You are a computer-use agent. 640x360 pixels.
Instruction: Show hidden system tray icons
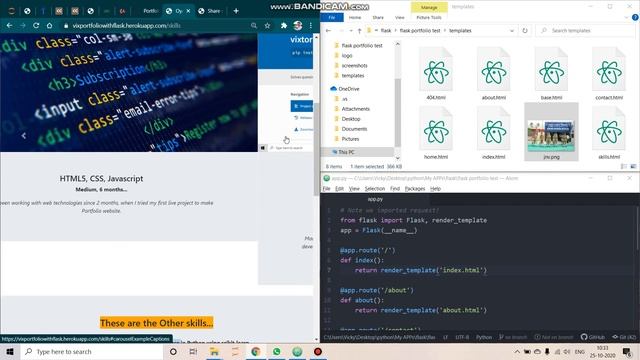517,351
